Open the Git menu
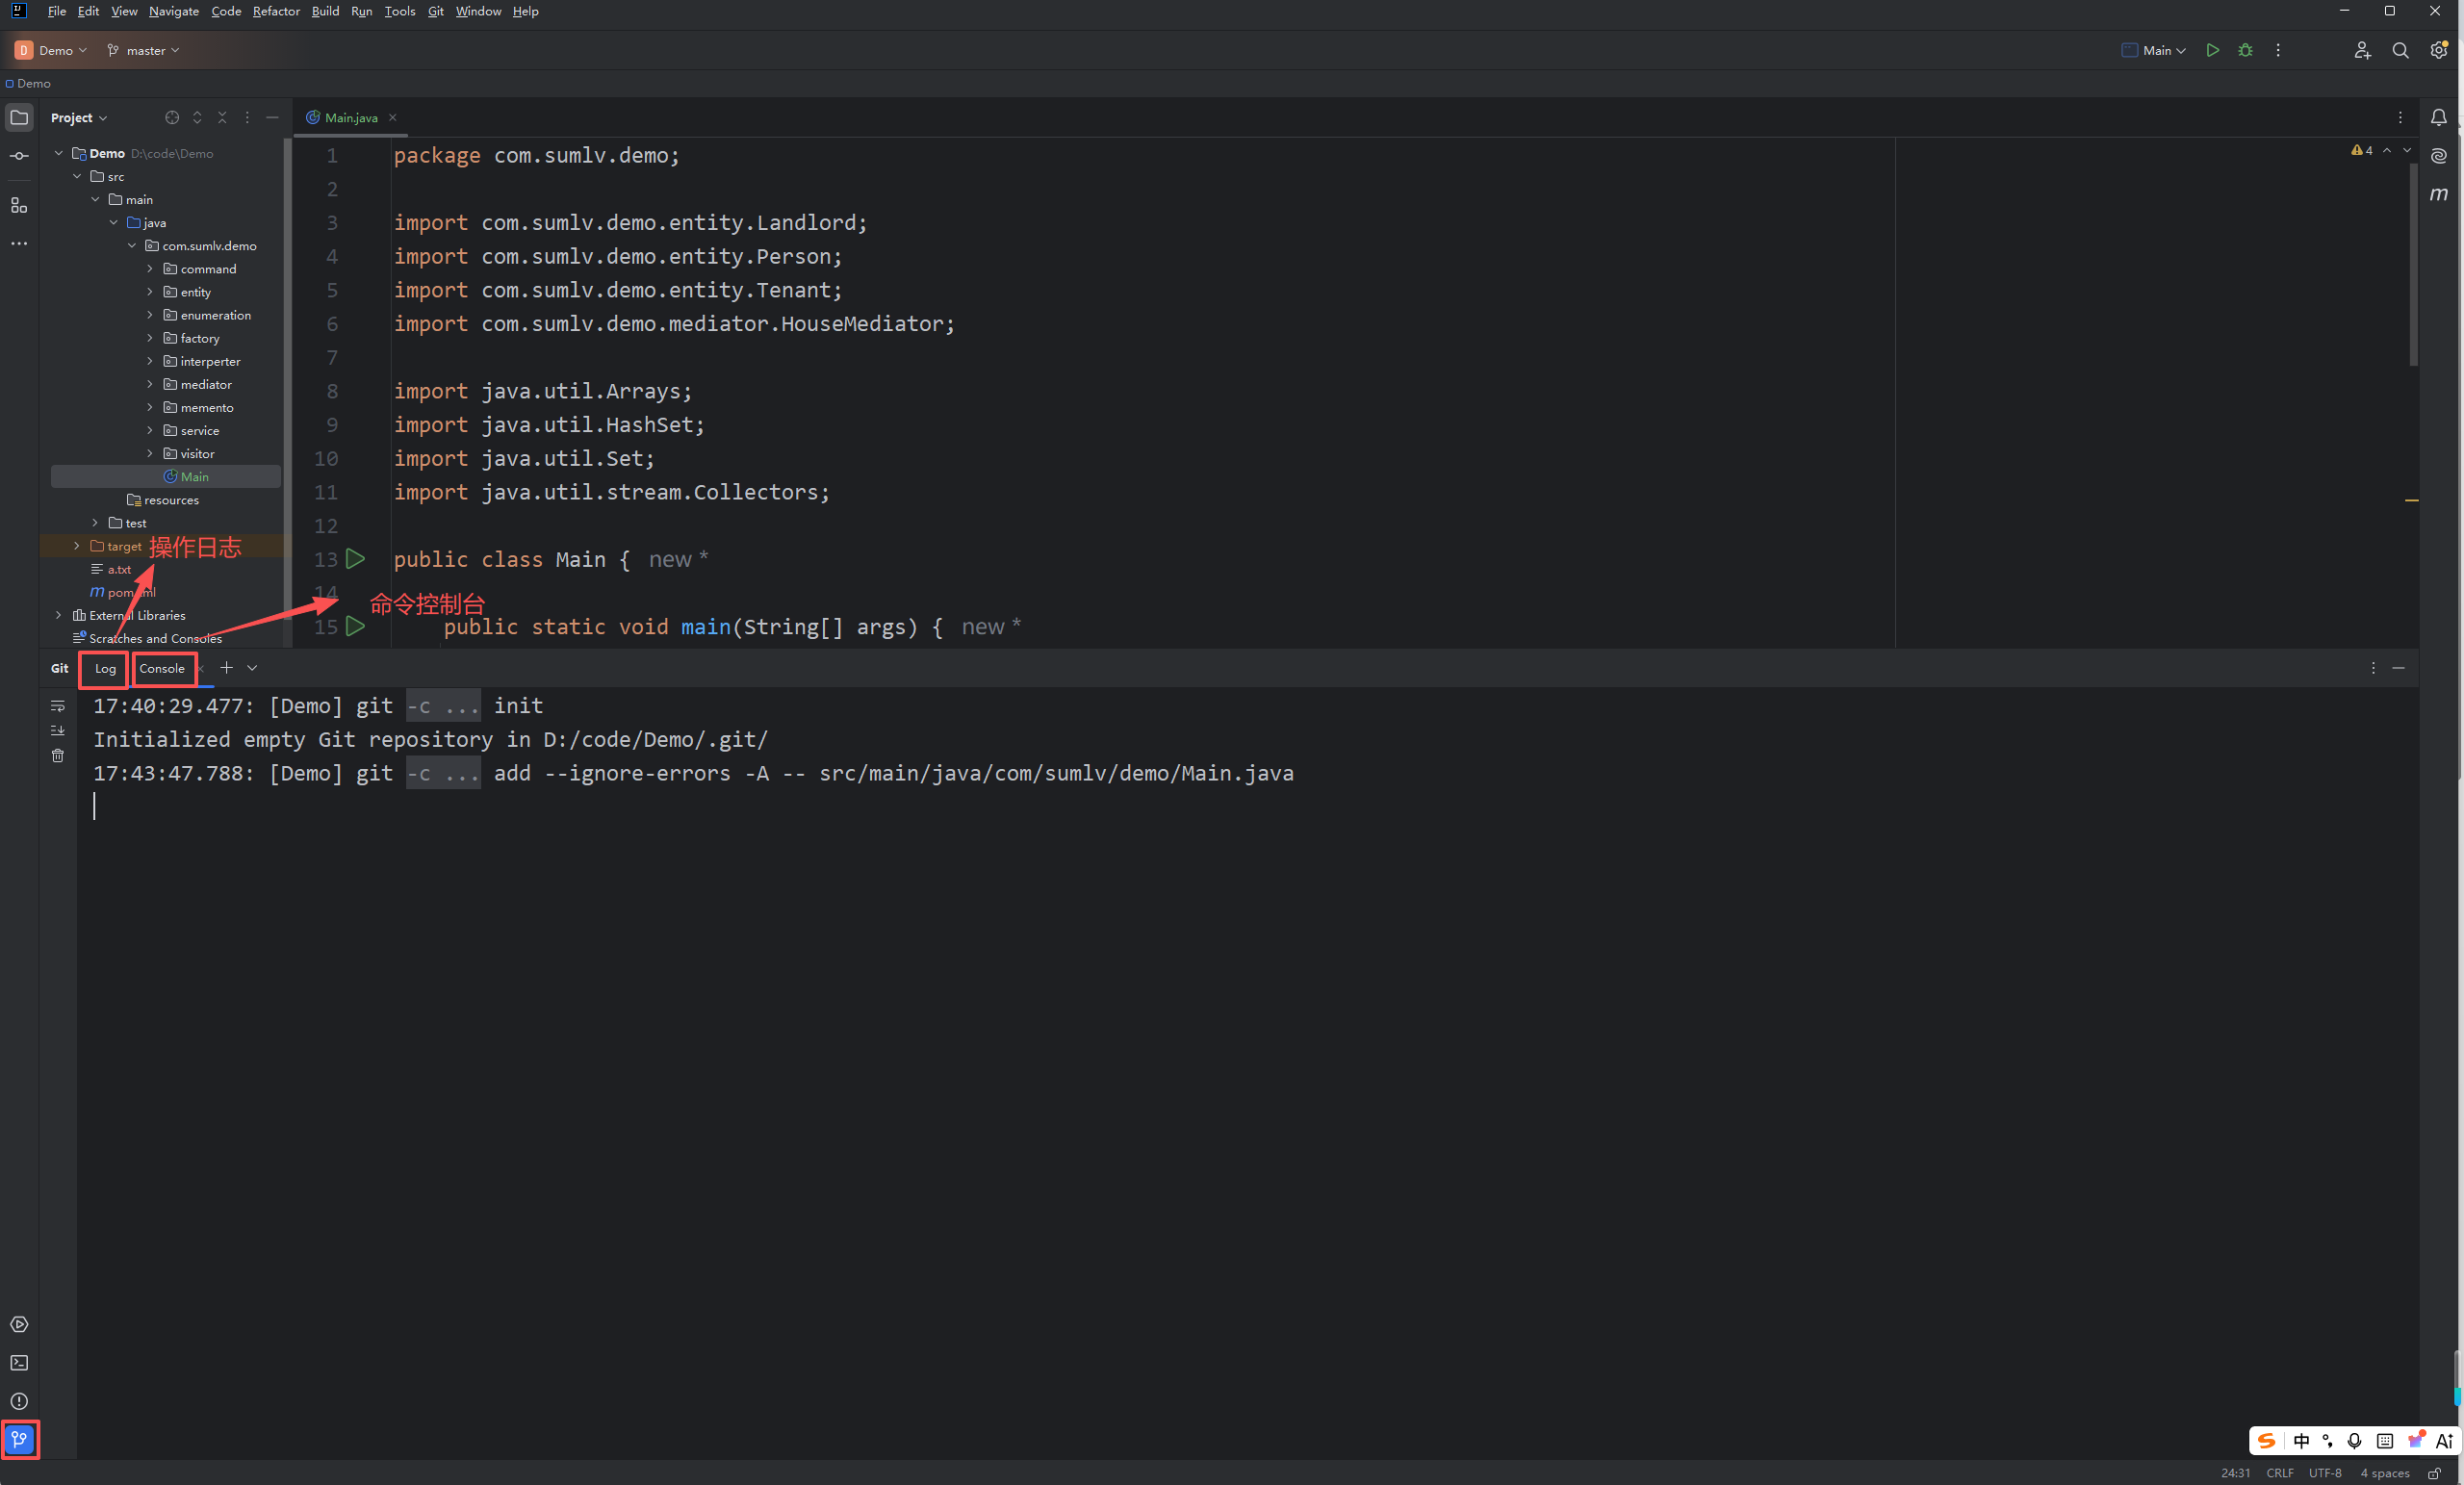This screenshot has width=2464, height=1485. (435, 11)
